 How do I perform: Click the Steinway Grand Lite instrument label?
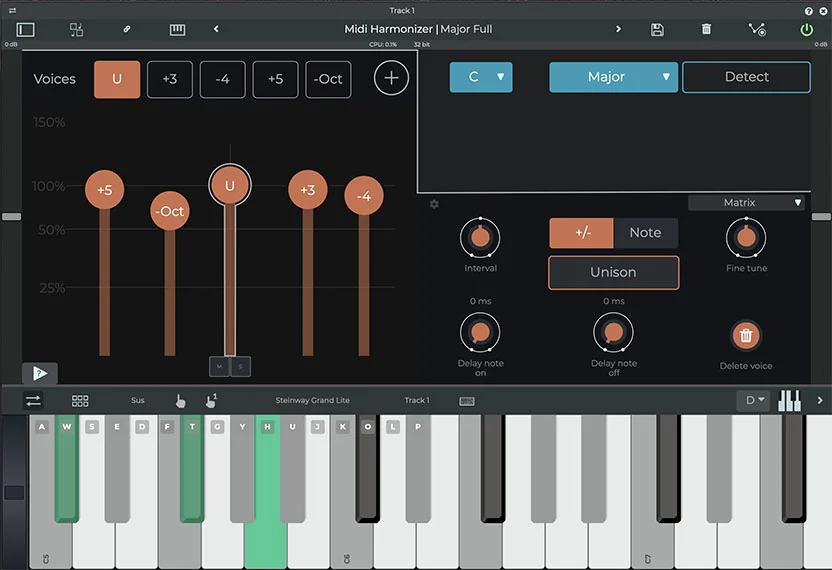(x=313, y=400)
